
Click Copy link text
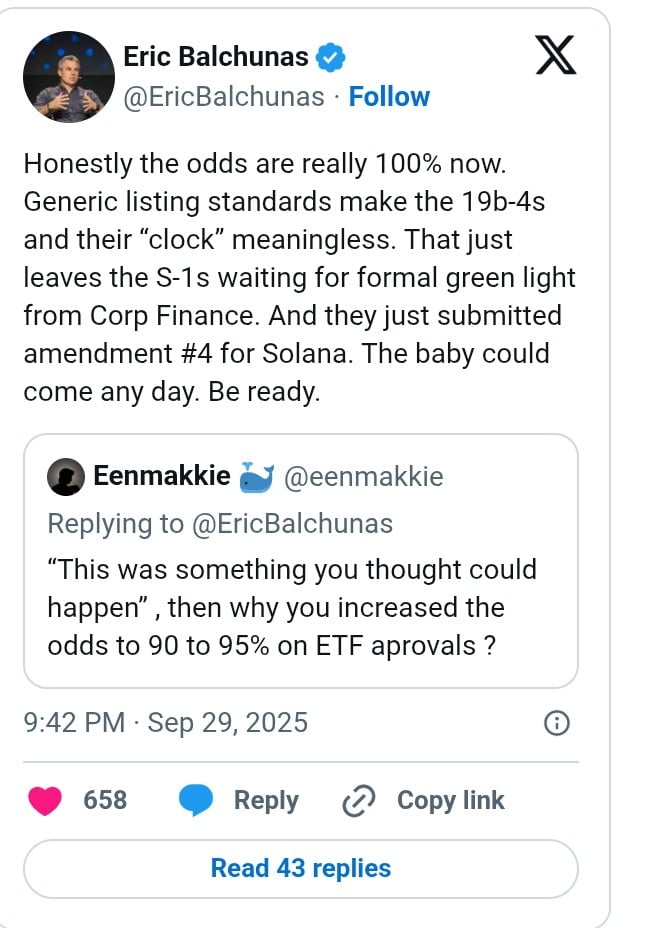(x=450, y=801)
